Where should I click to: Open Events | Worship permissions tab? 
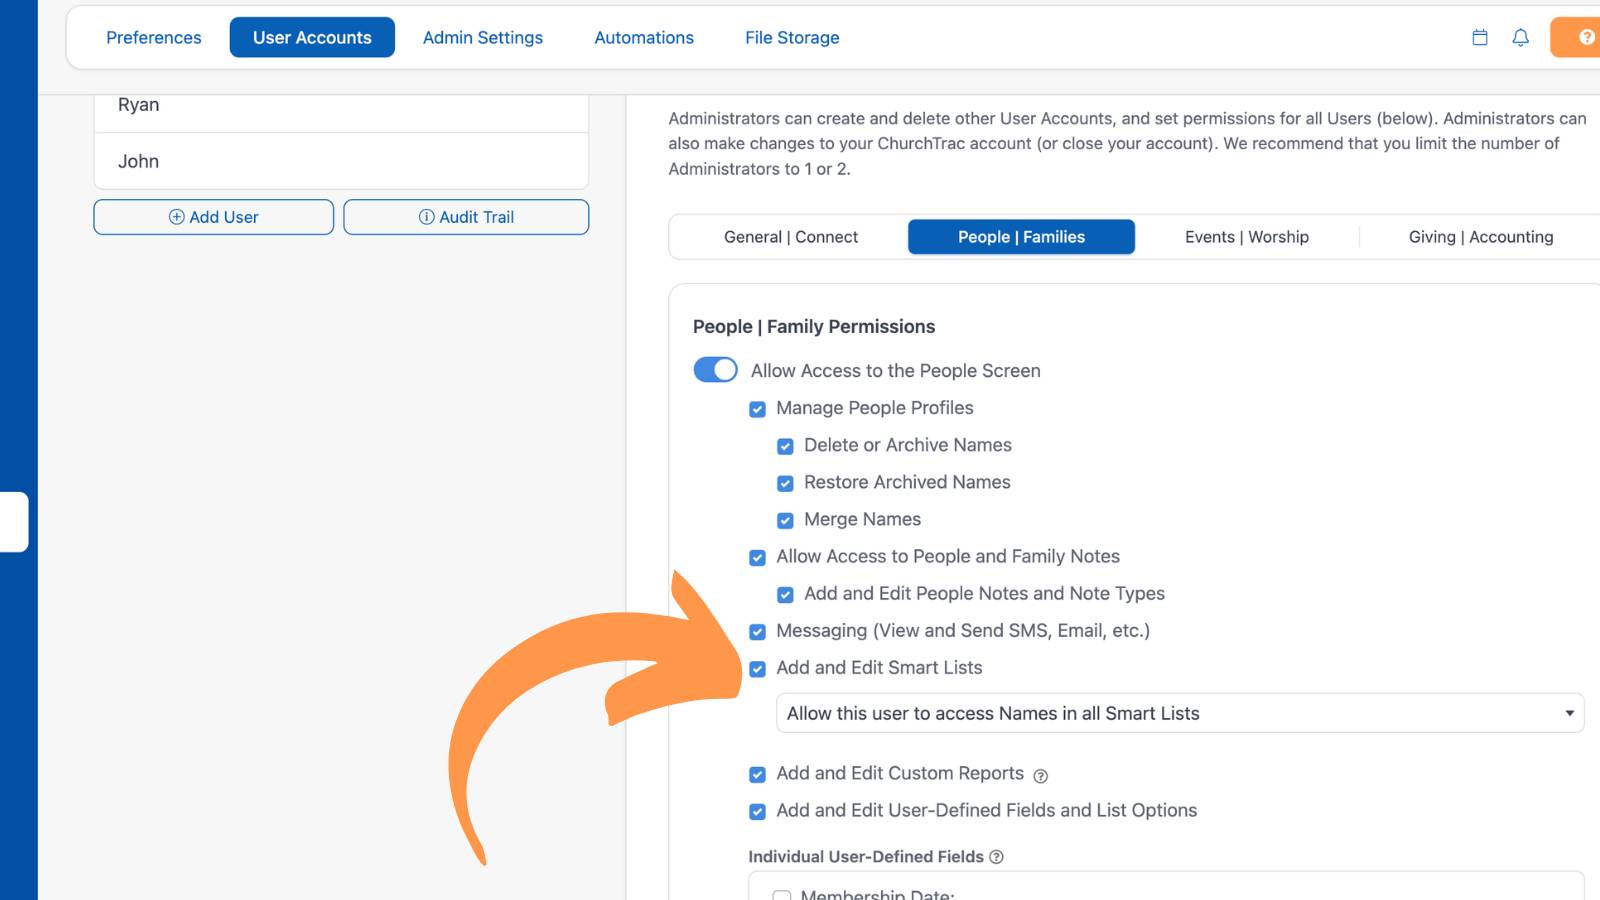coord(1247,237)
